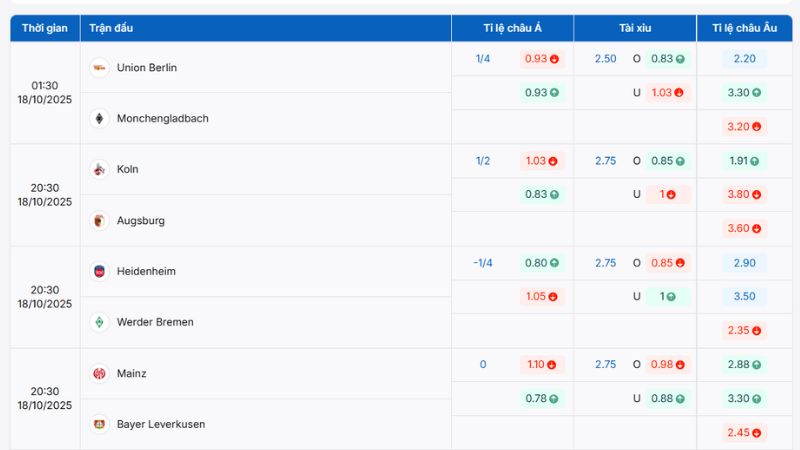Select Union Berlin Asian handicap odds 0.93

(542, 59)
